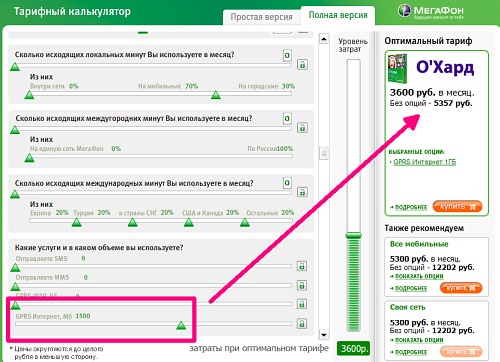Click GPRS Интернет slider handle at 1500
The height and width of the screenshot is (362, 500).
(181, 325)
